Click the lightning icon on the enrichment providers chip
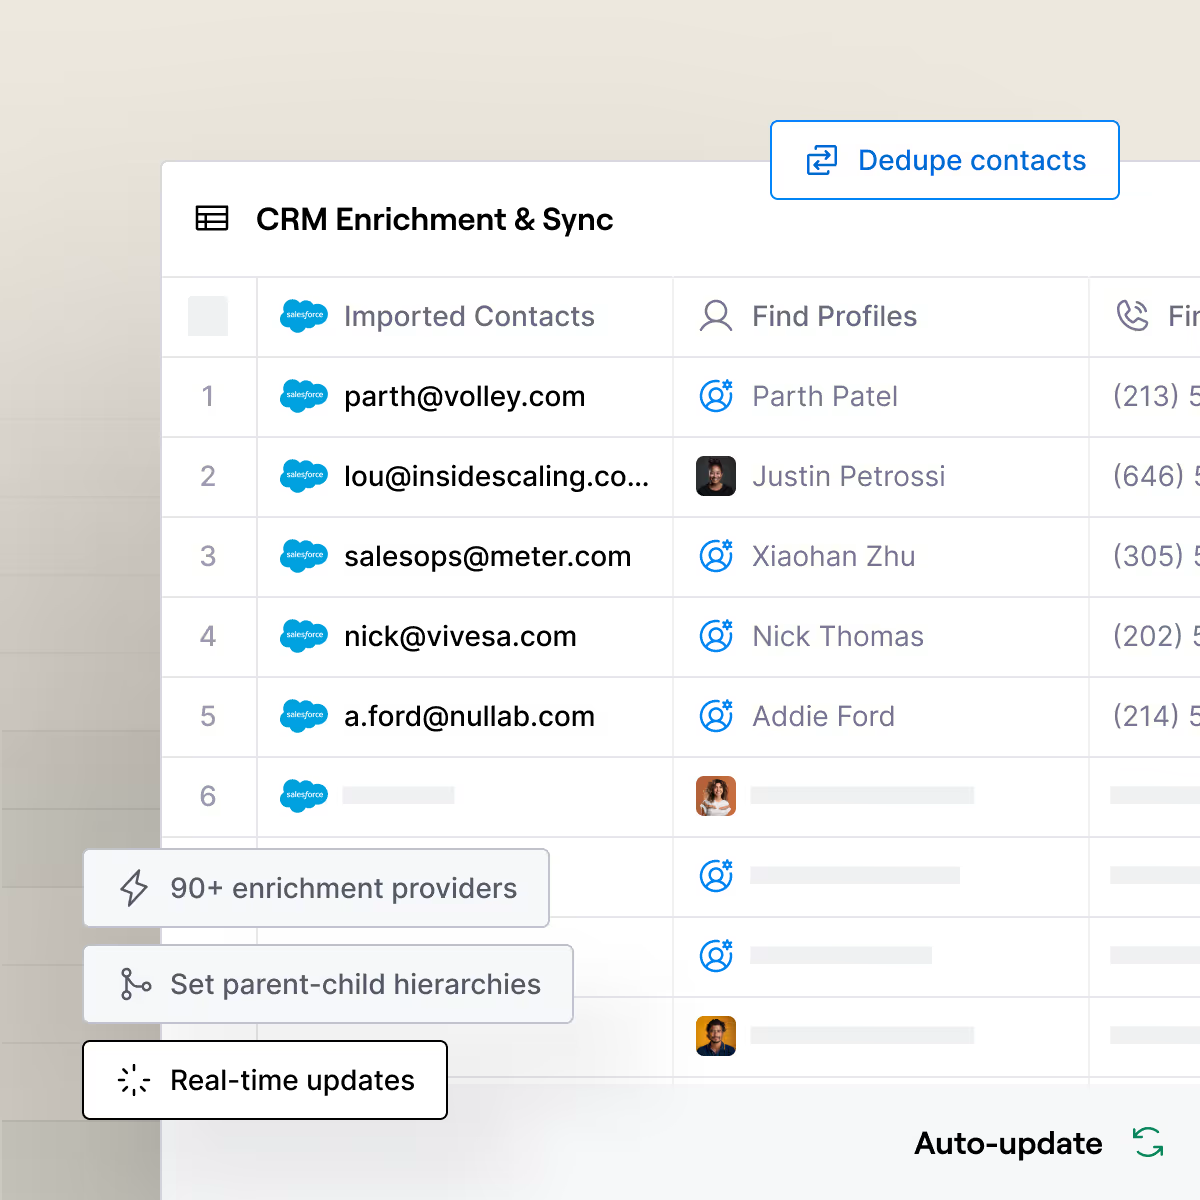This screenshot has height=1200, width=1200. click(133, 888)
